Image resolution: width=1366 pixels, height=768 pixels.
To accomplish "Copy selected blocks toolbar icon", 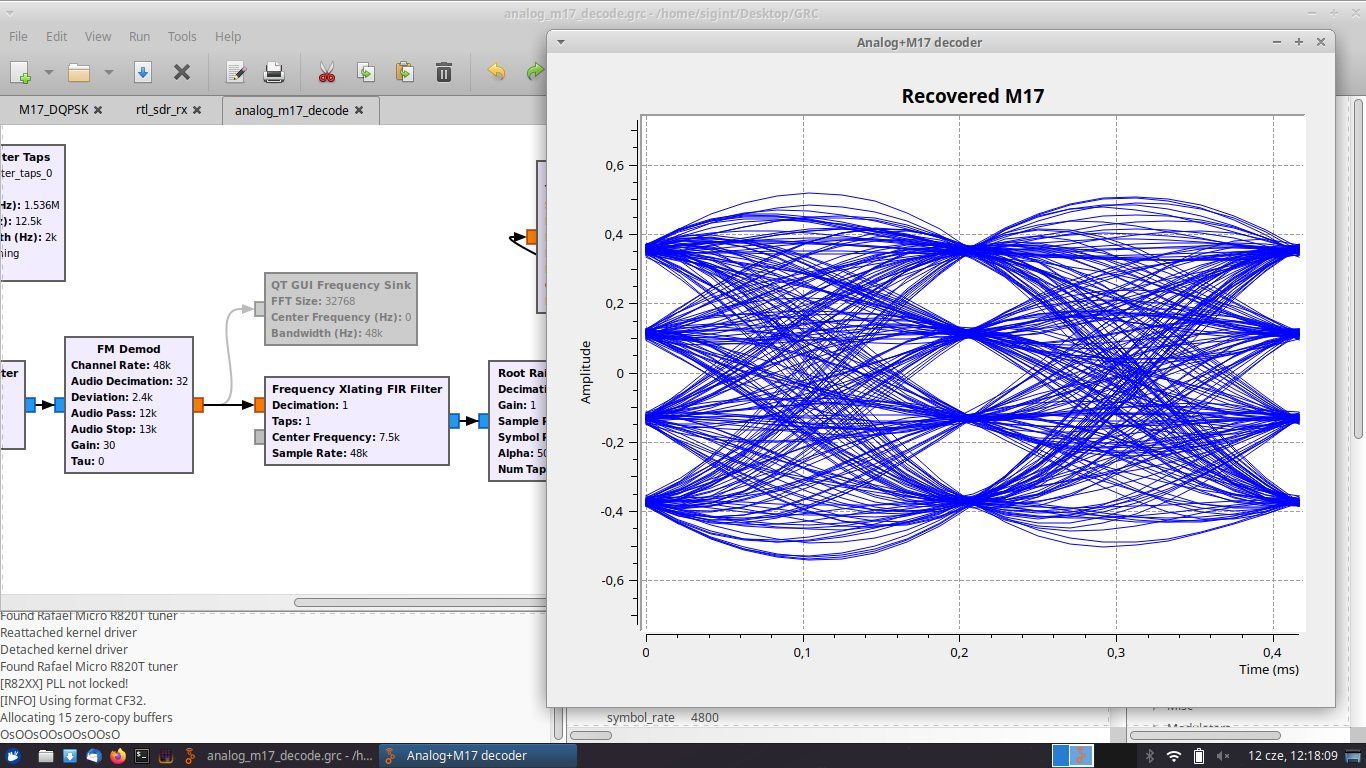I will [x=366, y=72].
